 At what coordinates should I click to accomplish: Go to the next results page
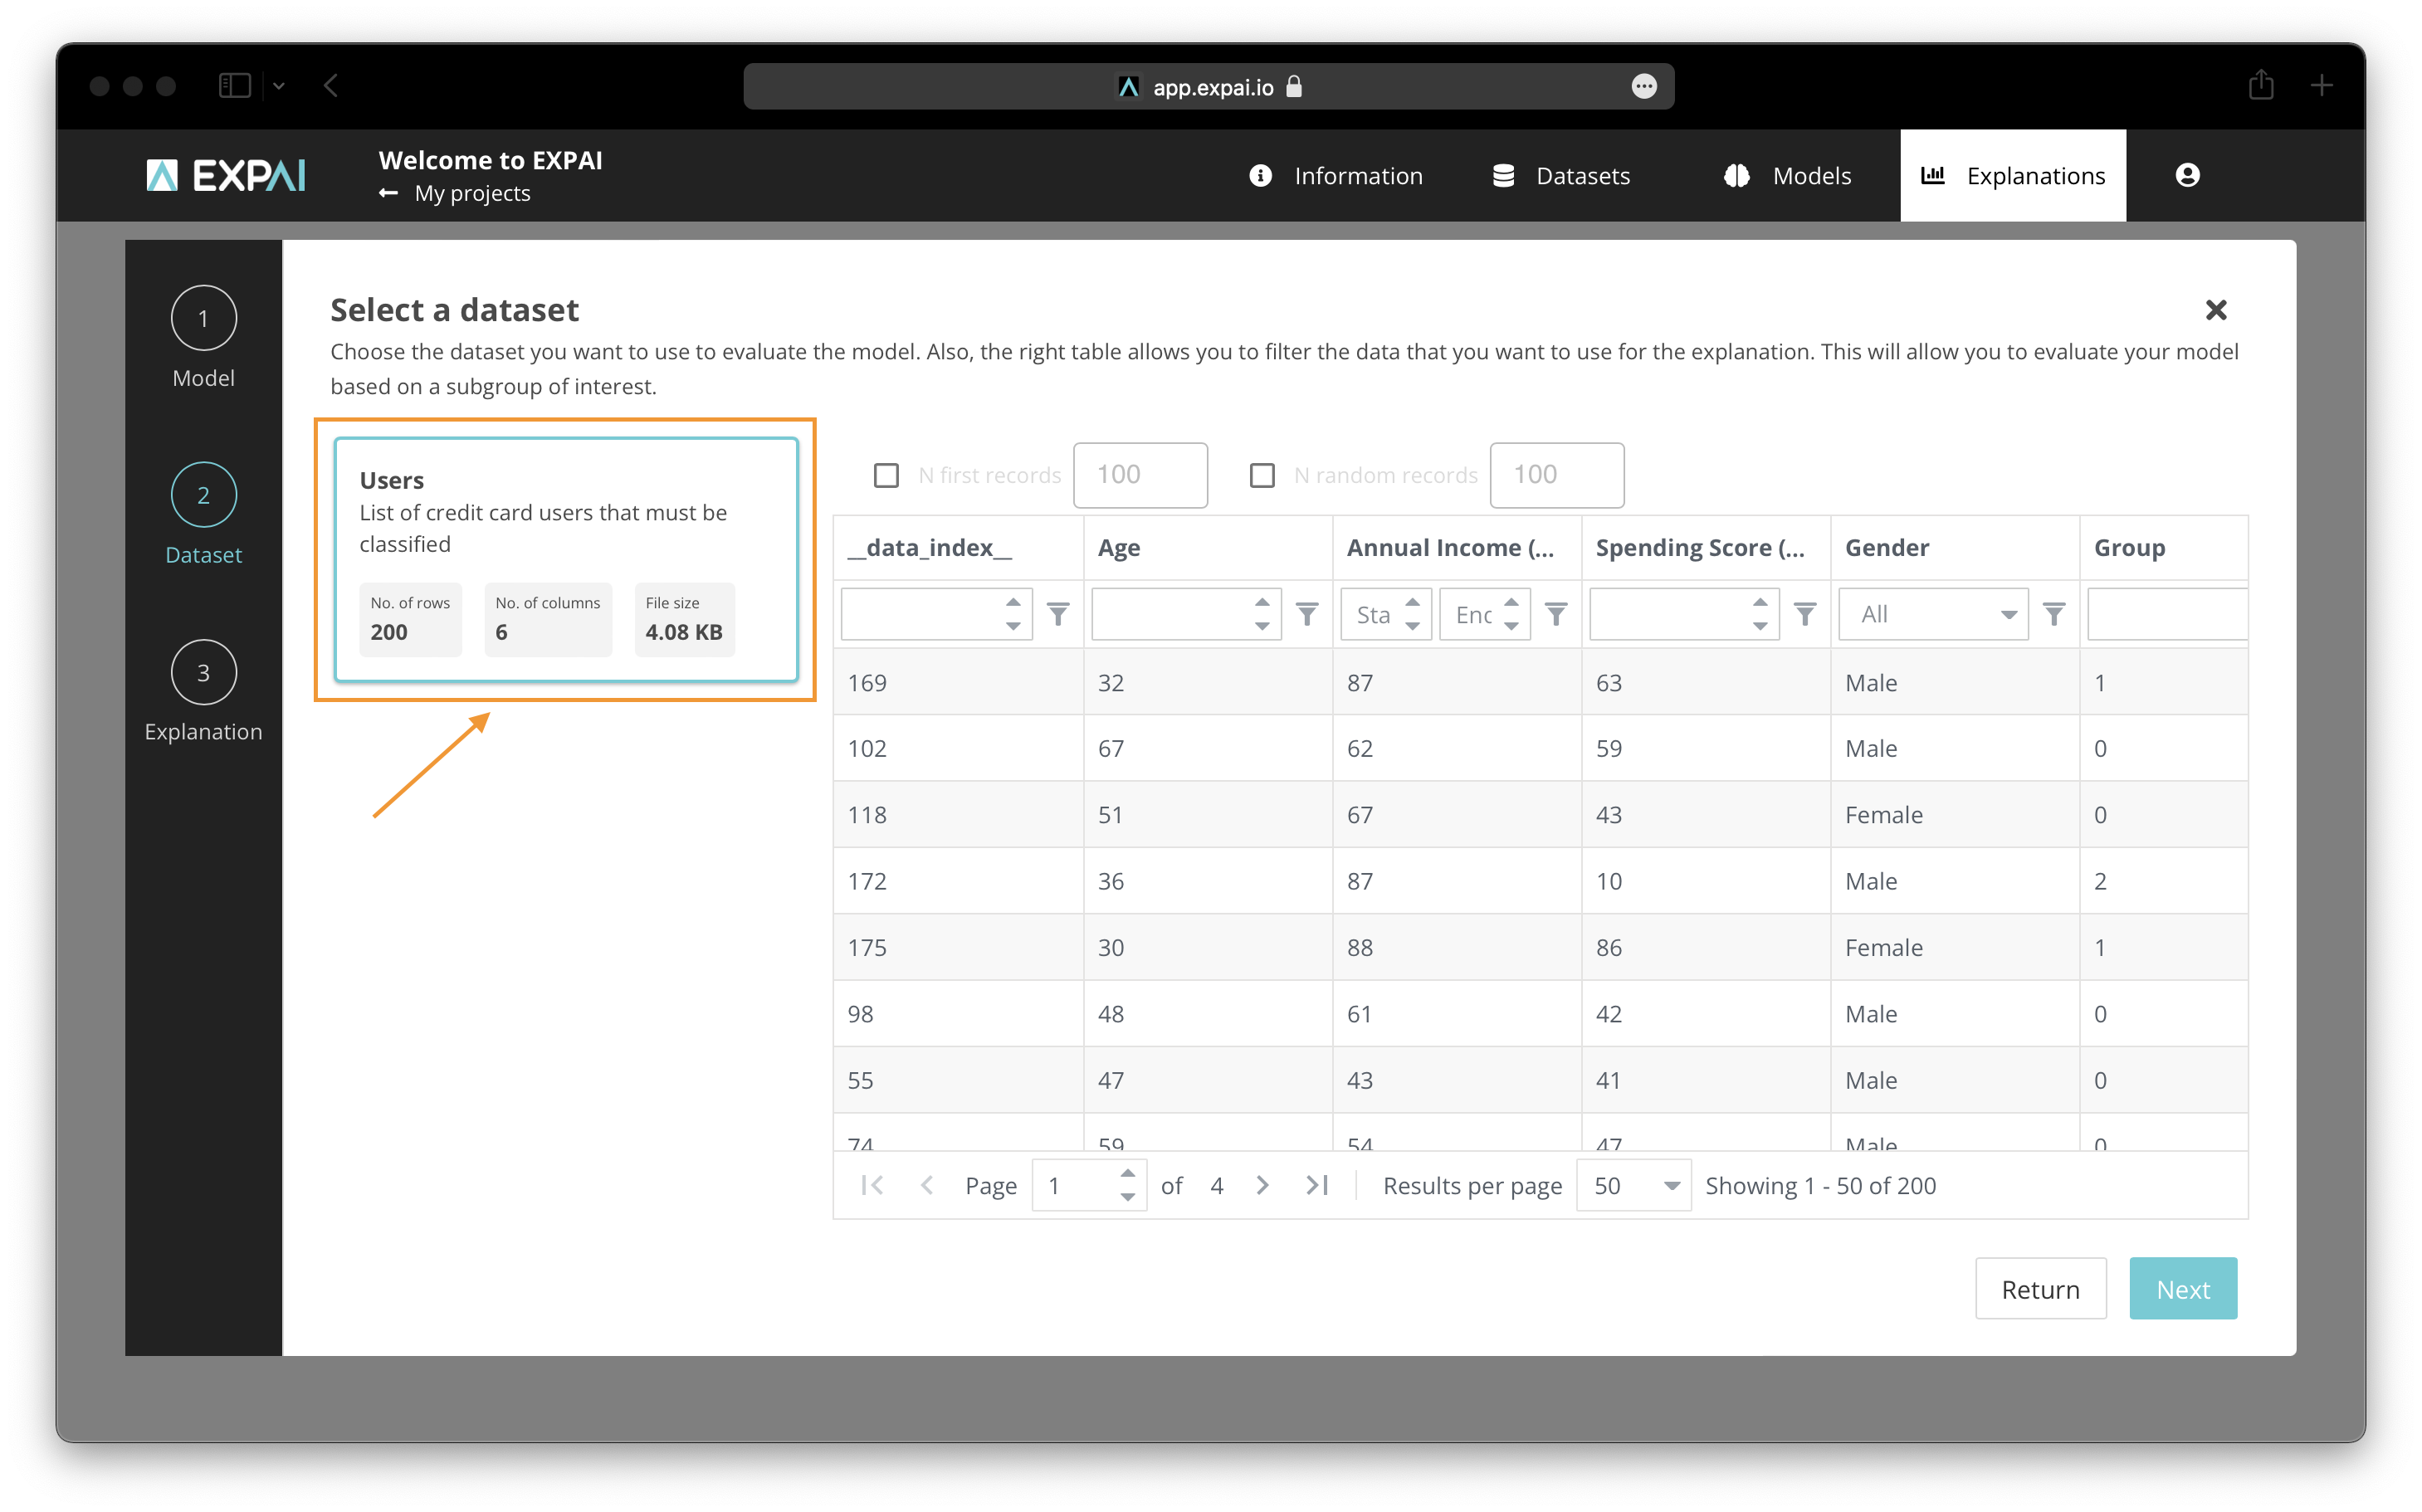pos(1262,1185)
